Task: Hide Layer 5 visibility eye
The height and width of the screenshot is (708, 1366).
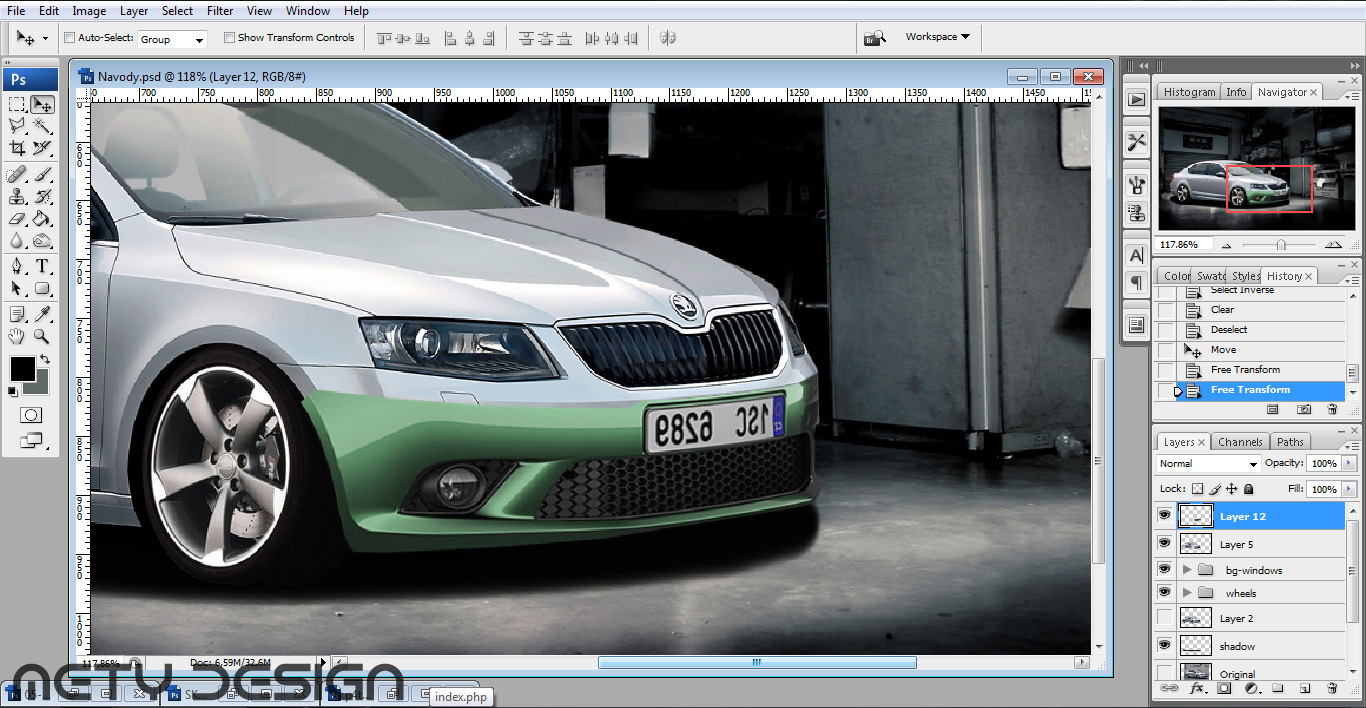Action: point(1164,544)
